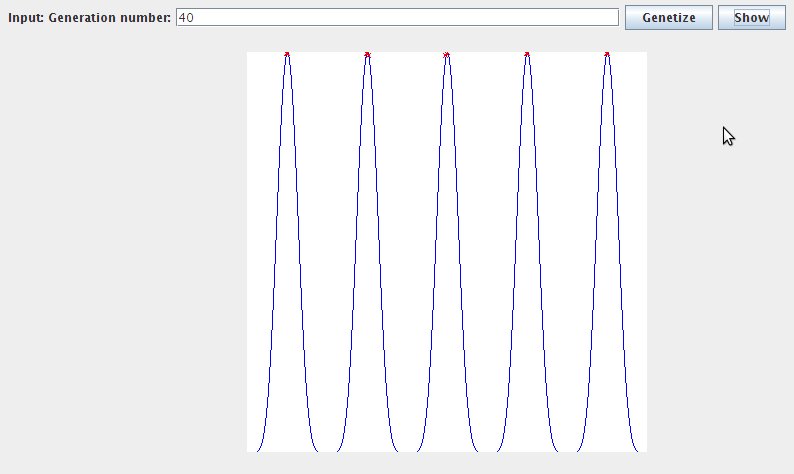This screenshot has width=794, height=474.
Task: Click the curve bottom between fourth and fifth peaks
Action: [567, 451]
